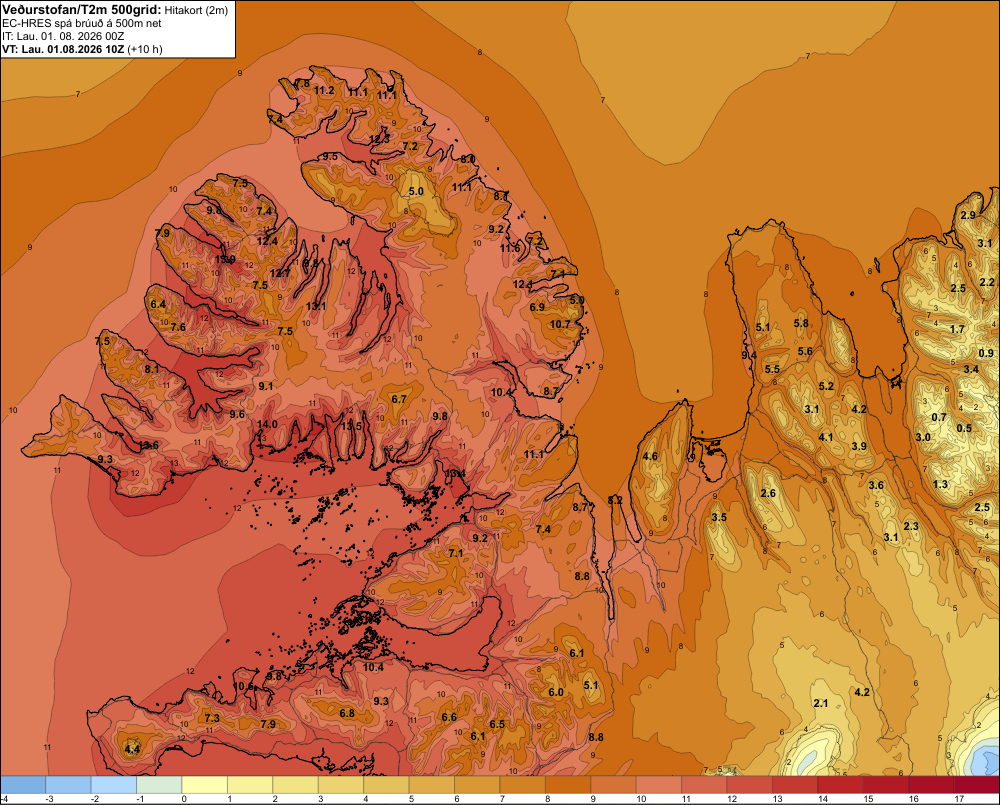Click the 10.6 temperature value
1000x805 pixels.
(x=244, y=686)
